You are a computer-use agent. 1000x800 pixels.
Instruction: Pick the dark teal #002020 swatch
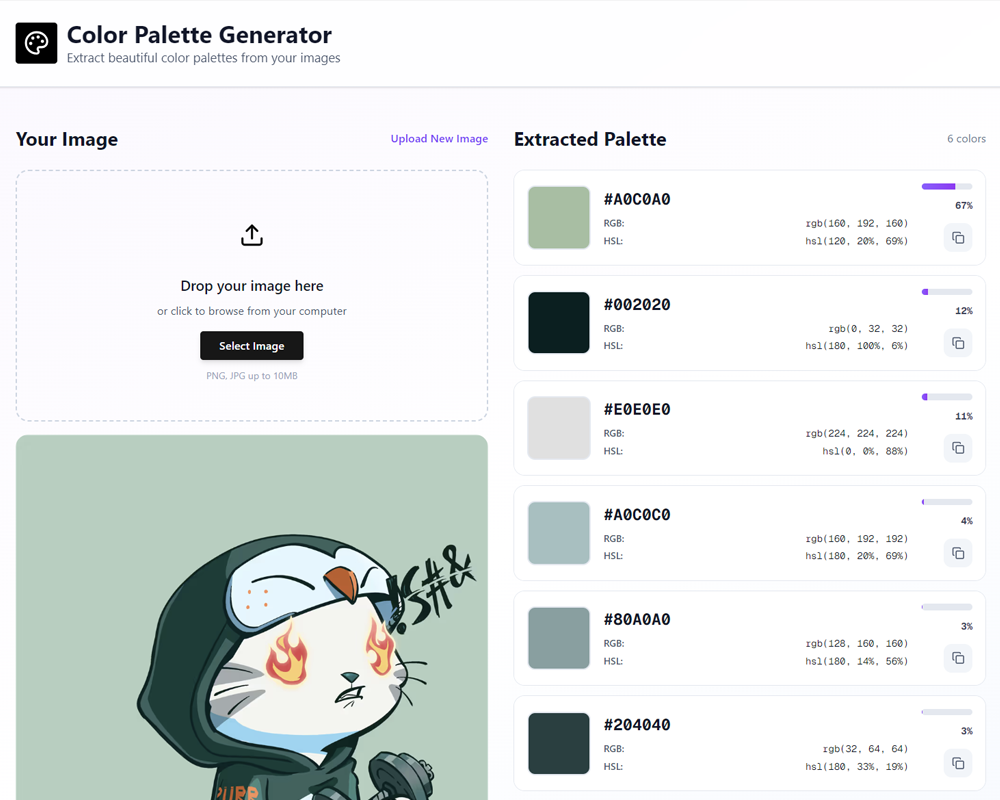point(559,323)
